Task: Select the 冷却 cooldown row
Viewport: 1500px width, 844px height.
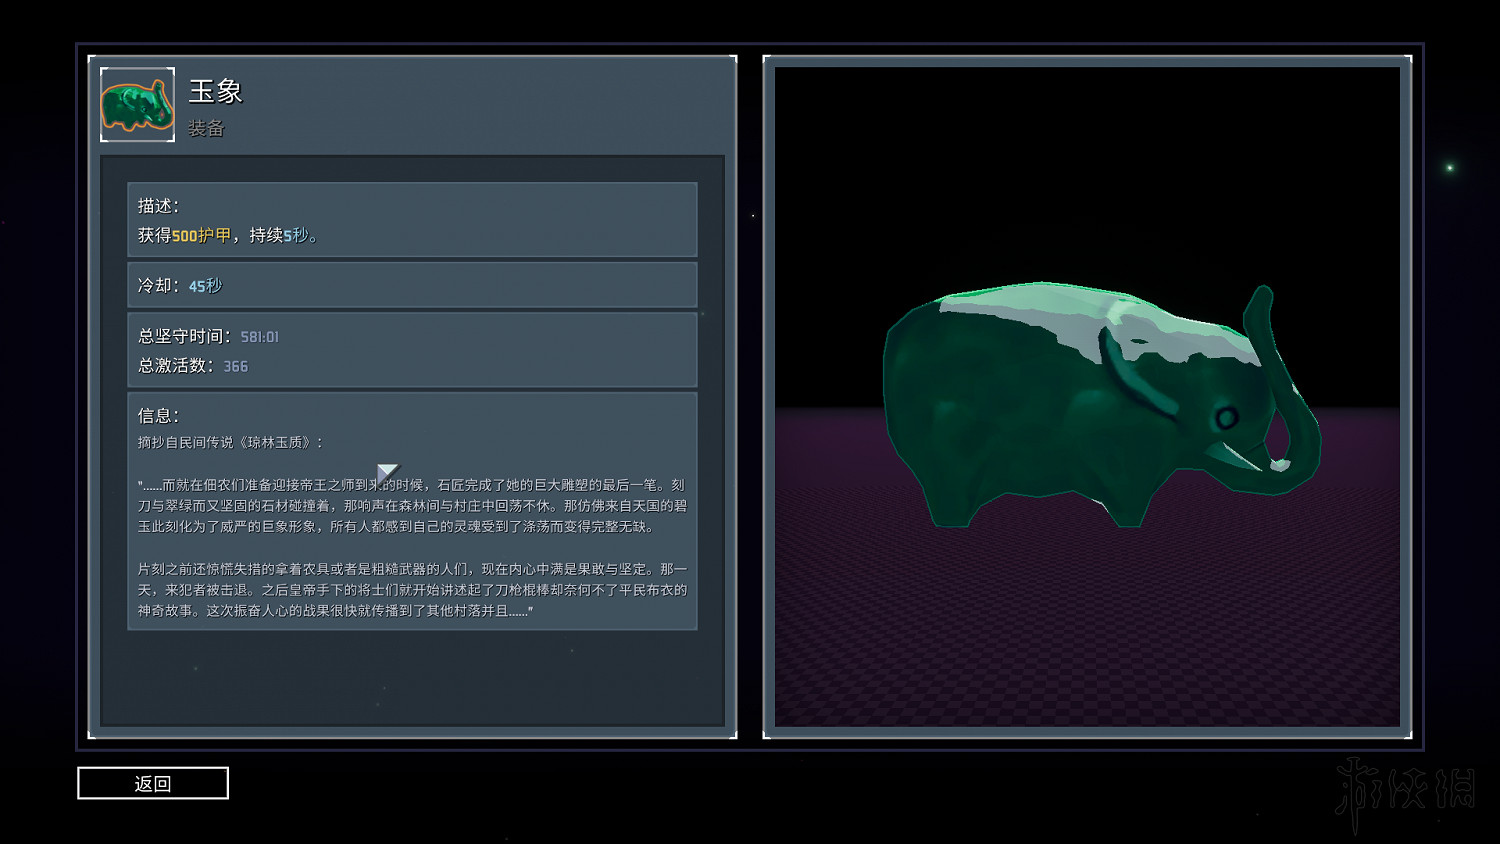Action: click(x=412, y=286)
